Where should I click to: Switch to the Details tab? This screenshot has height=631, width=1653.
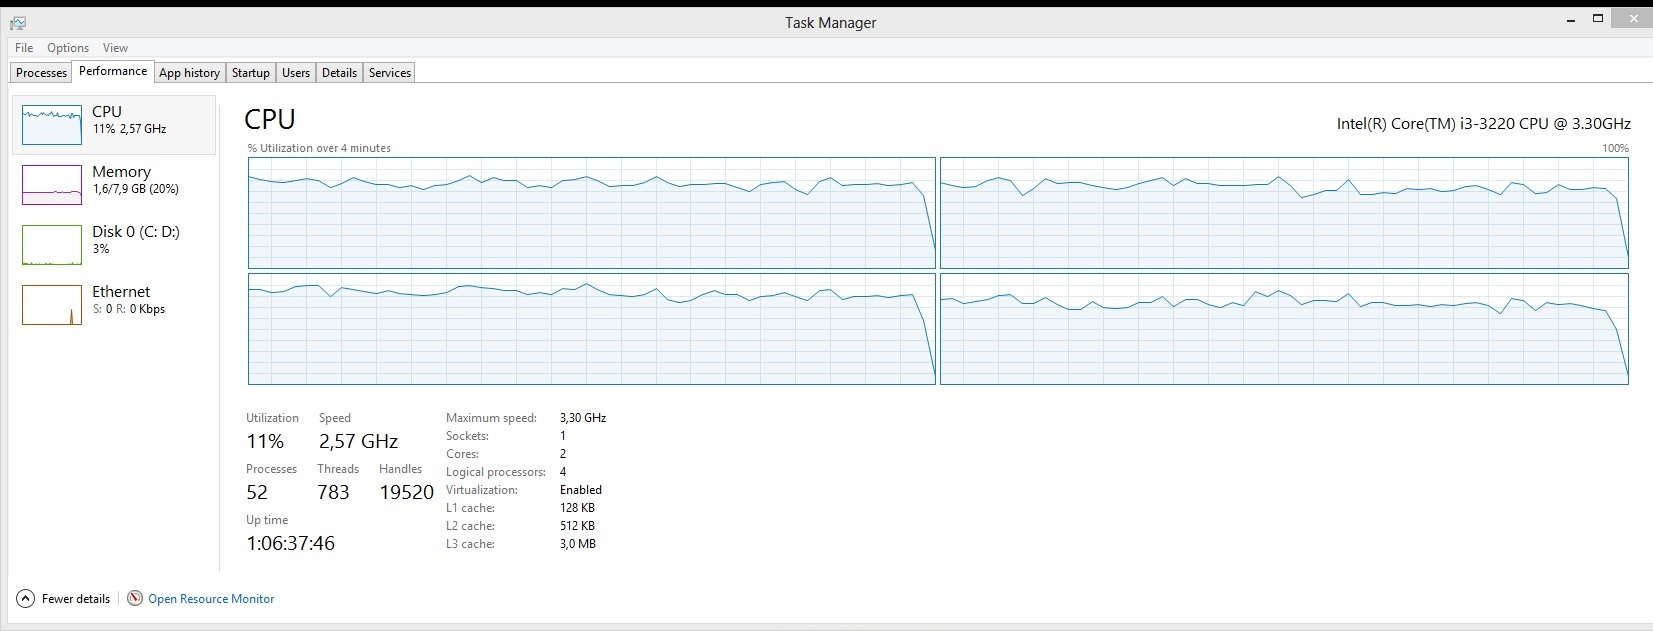(x=339, y=73)
